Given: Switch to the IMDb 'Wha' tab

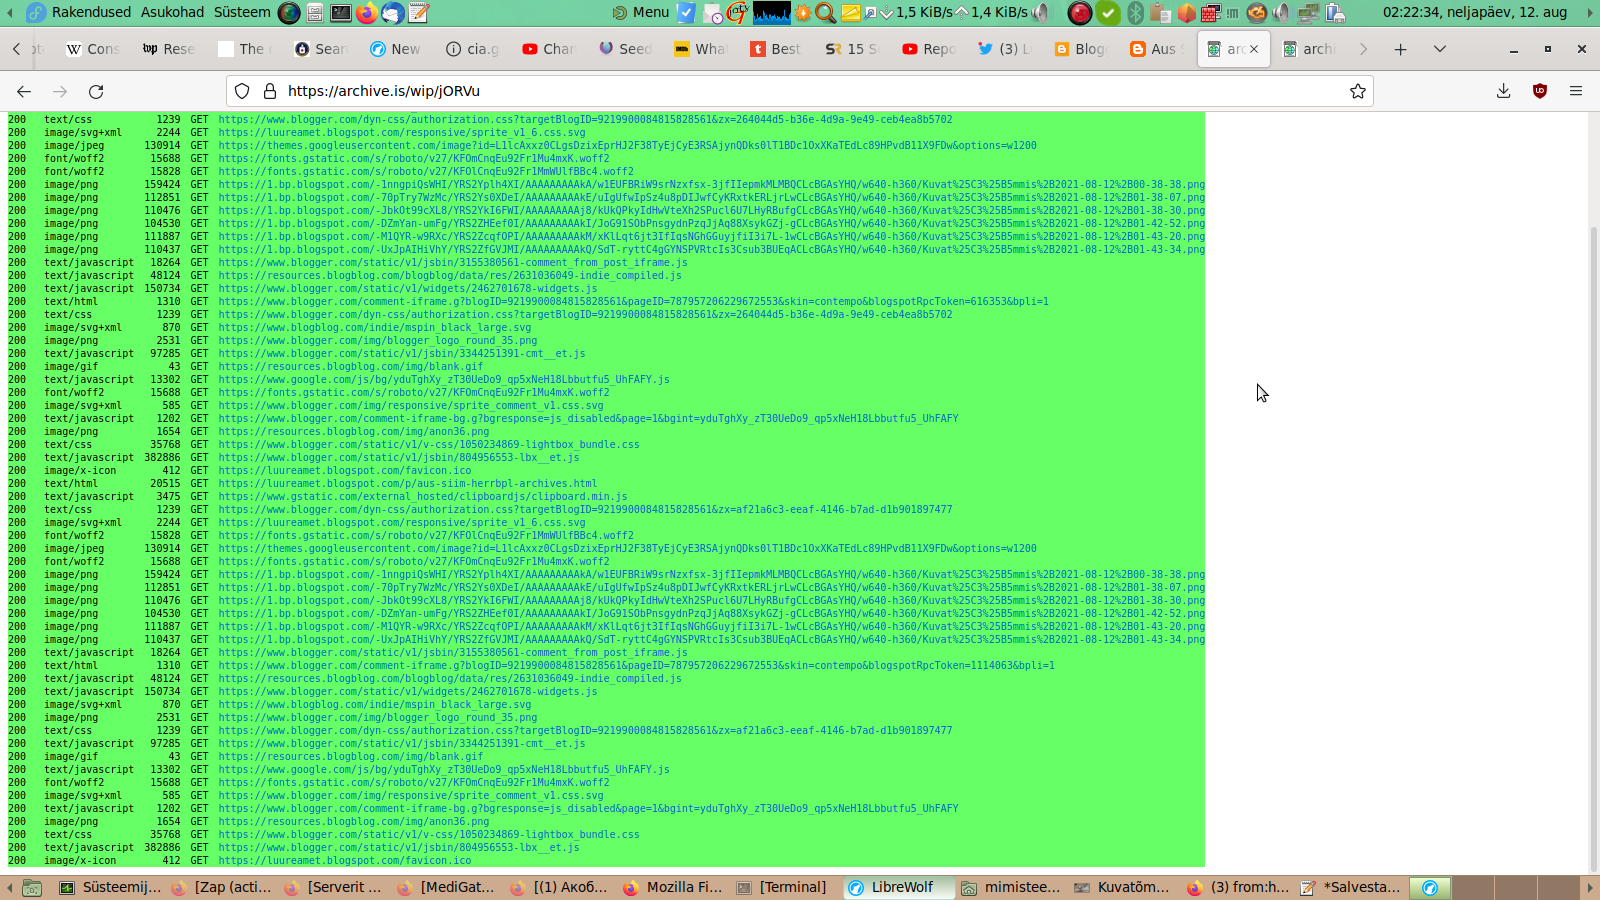Looking at the screenshot, I should click(x=701, y=49).
